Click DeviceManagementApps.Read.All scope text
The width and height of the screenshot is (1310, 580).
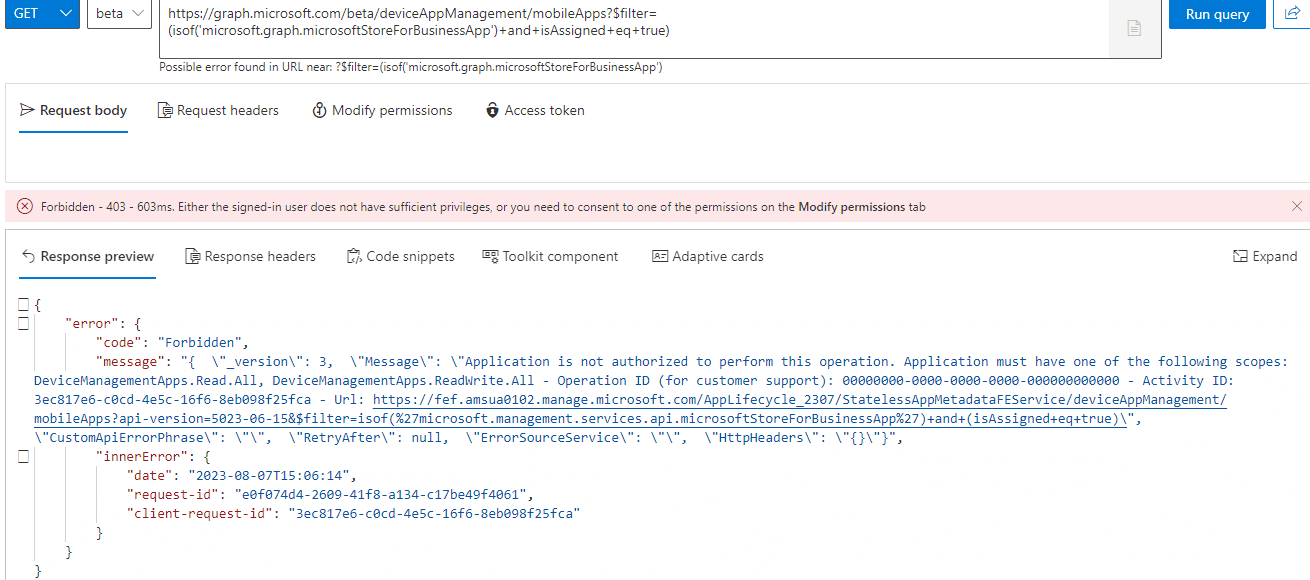[x=146, y=381]
